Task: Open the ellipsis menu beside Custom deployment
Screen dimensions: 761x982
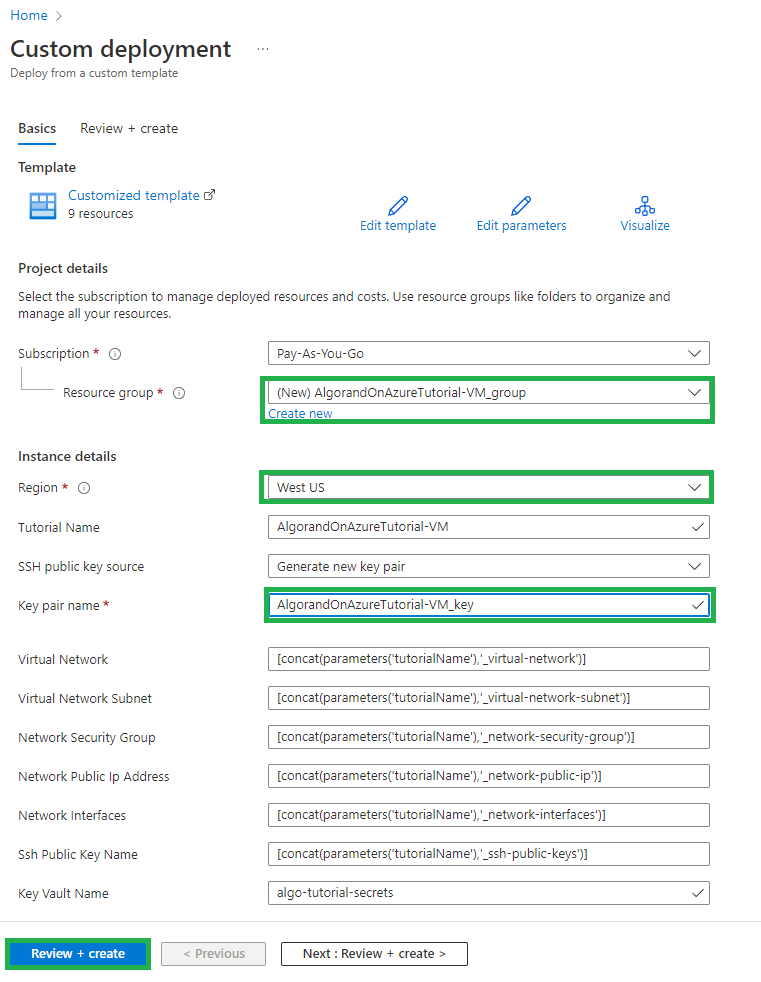Action: tap(262, 49)
